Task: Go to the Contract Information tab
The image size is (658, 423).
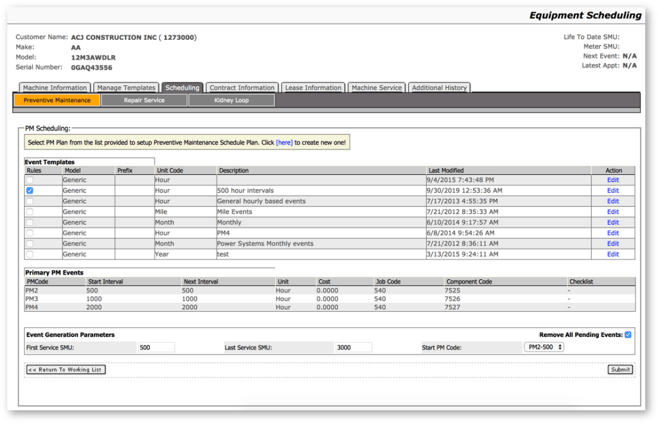Action: (x=242, y=88)
